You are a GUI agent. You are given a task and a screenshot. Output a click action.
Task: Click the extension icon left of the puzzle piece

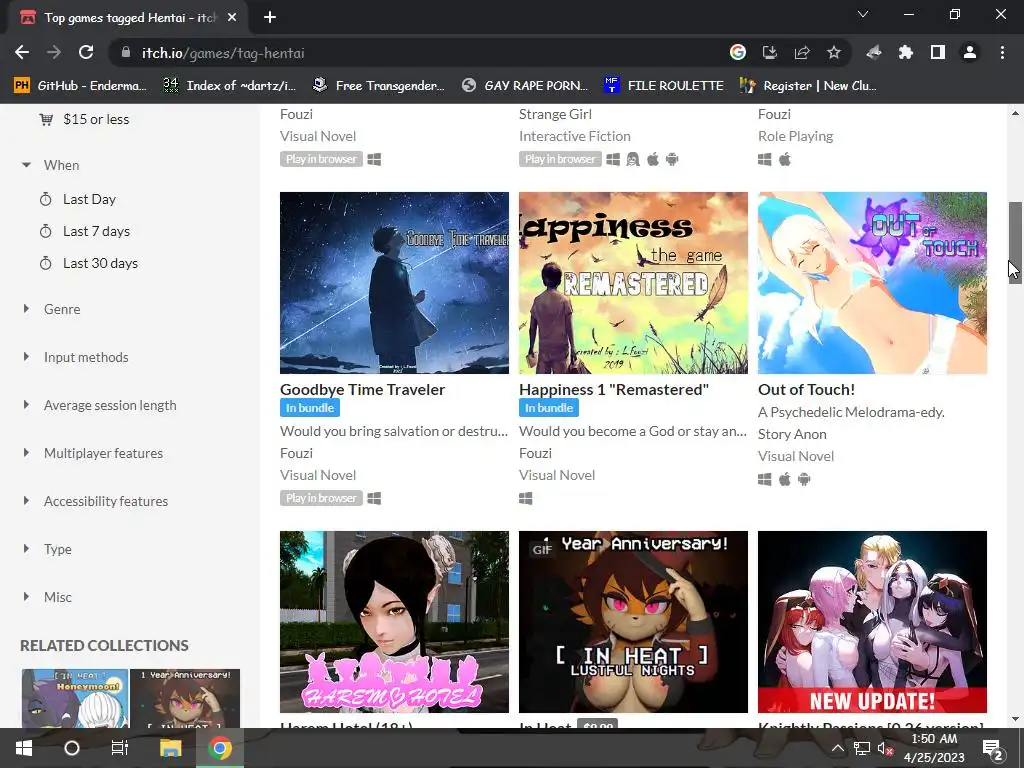874,53
